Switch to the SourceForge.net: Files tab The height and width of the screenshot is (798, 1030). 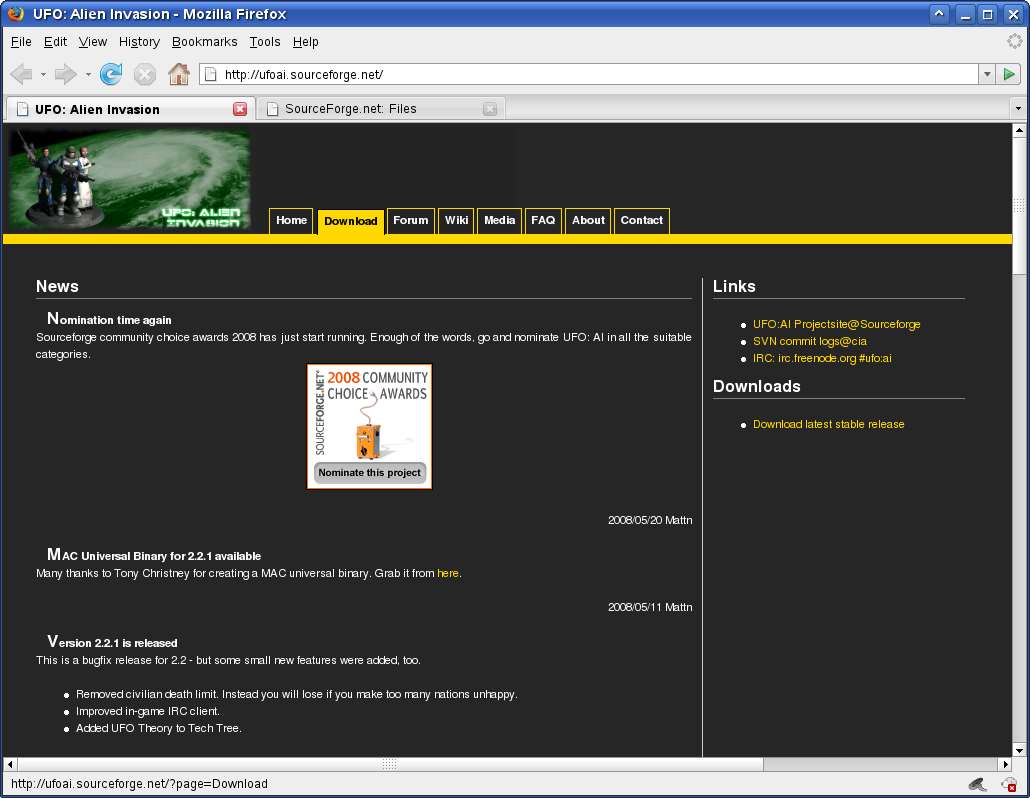(380, 109)
